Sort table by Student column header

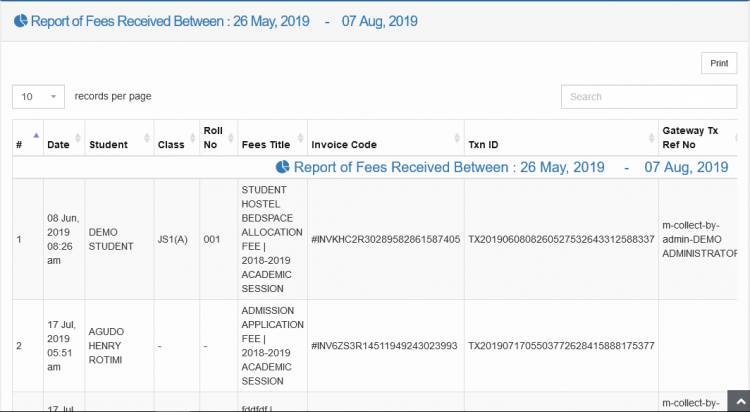click(108, 144)
